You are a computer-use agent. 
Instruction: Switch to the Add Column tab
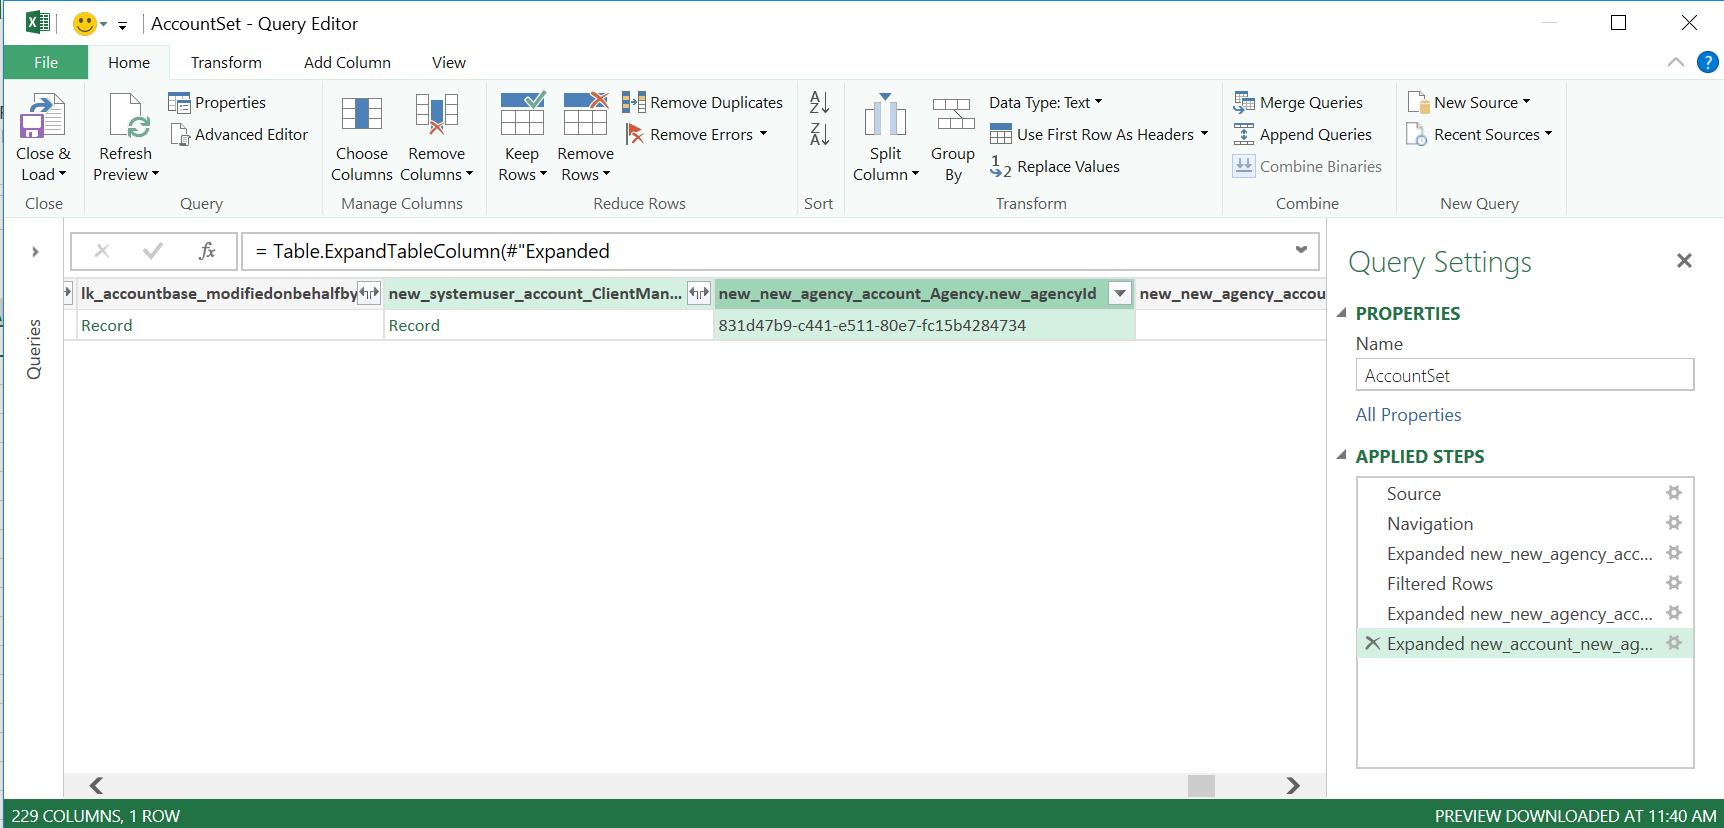coord(347,62)
